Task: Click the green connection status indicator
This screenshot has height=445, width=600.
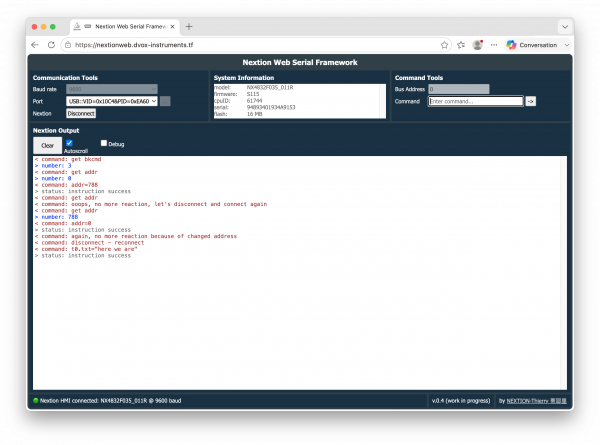Action: pyautogui.click(x=36, y=401)
